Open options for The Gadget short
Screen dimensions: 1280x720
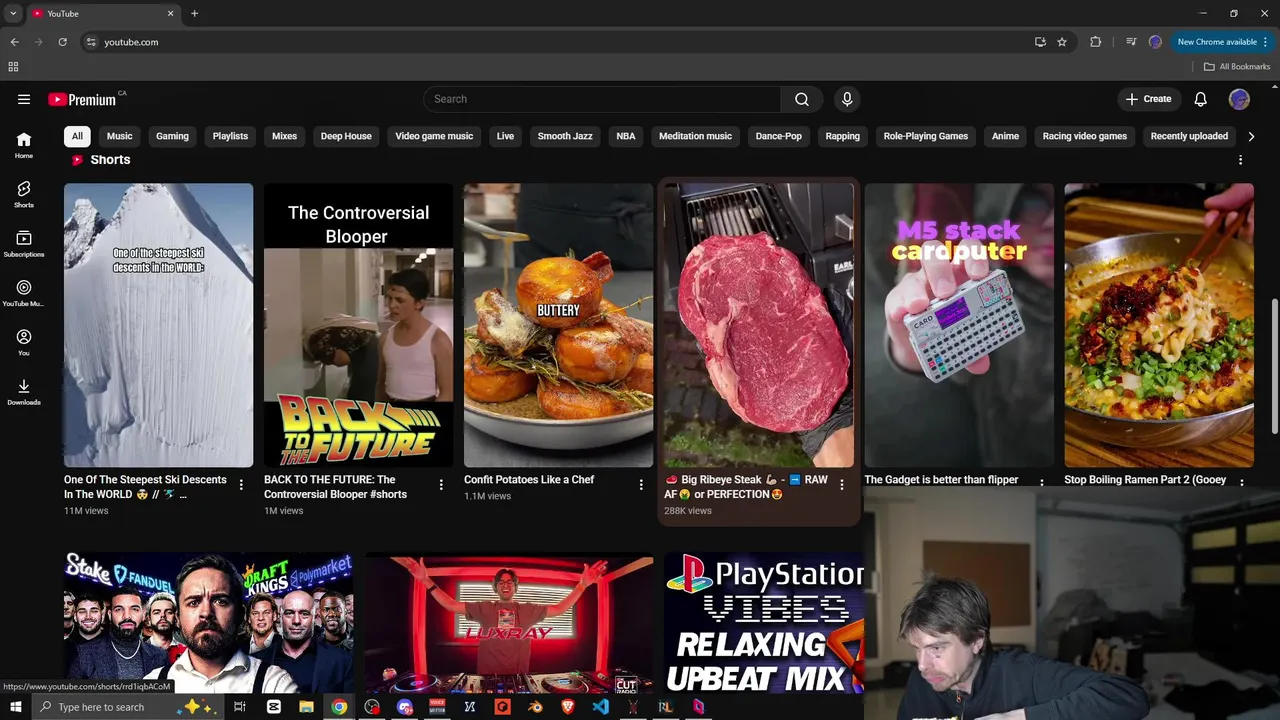1042,482
